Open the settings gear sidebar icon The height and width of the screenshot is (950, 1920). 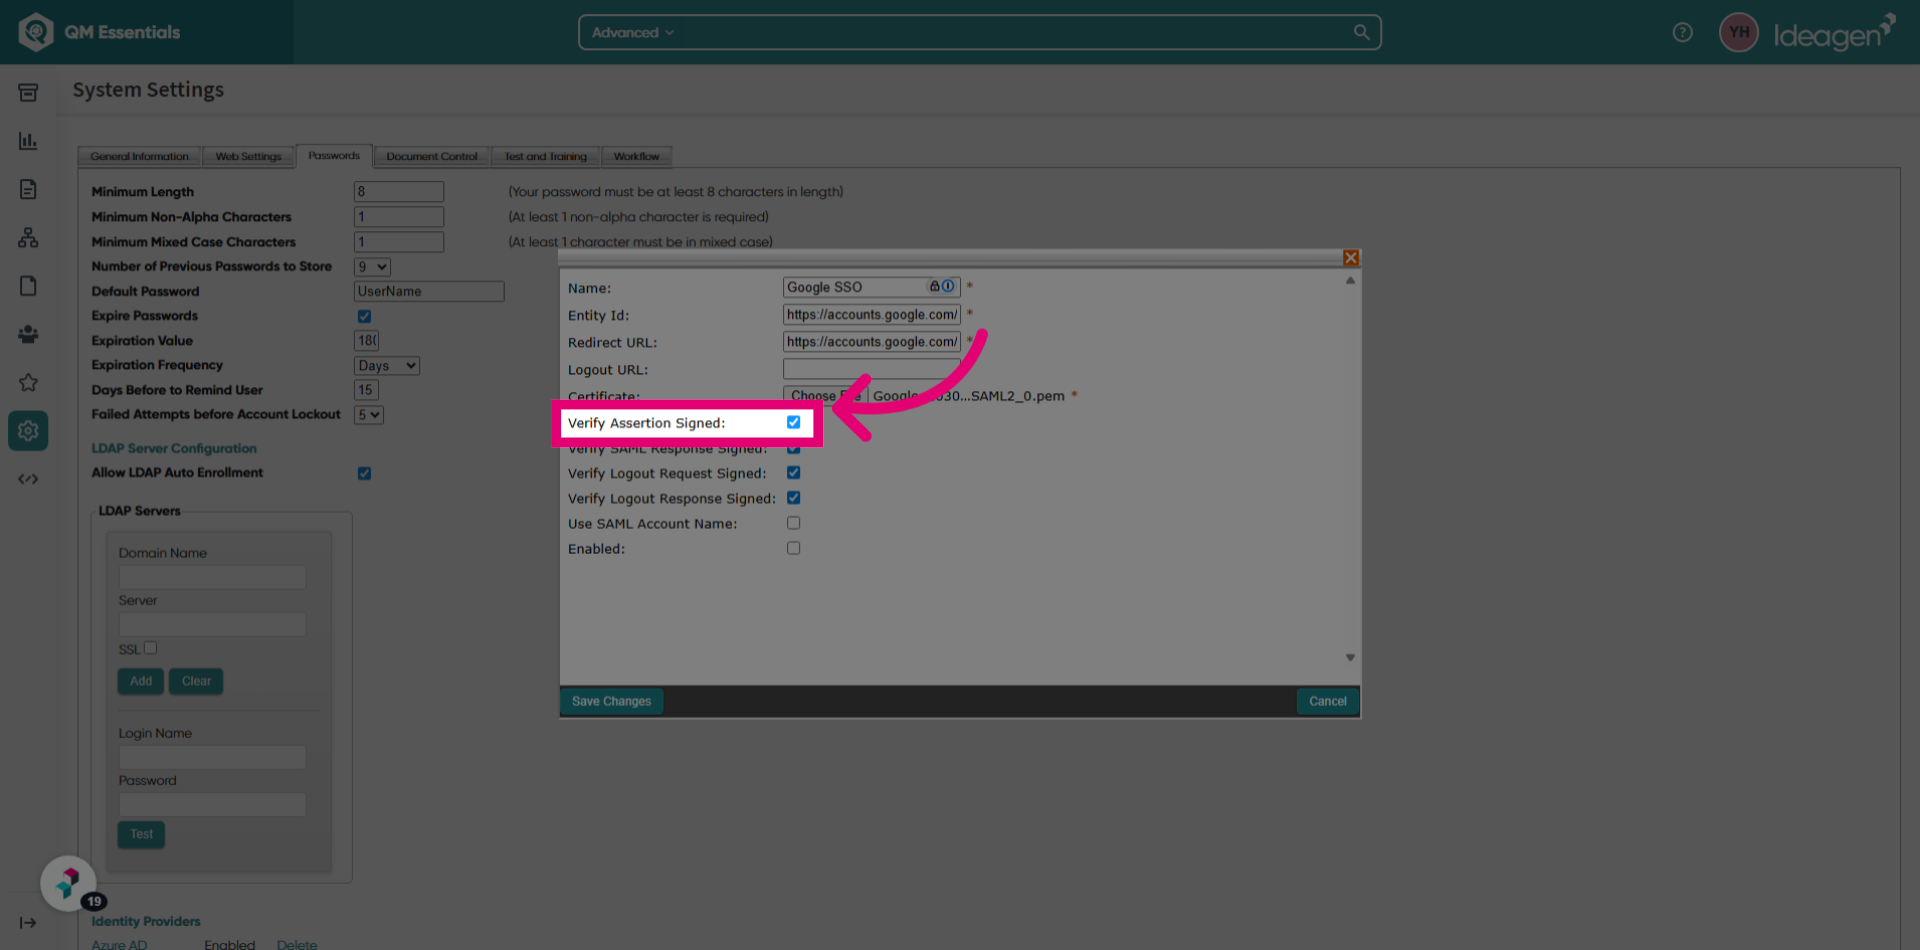28,430
